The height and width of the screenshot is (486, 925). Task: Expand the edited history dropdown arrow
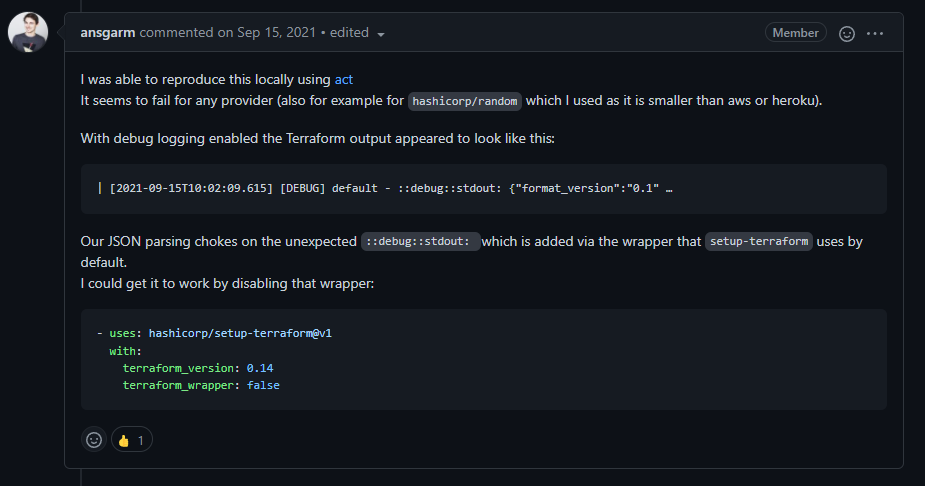[x=381, y=34]
